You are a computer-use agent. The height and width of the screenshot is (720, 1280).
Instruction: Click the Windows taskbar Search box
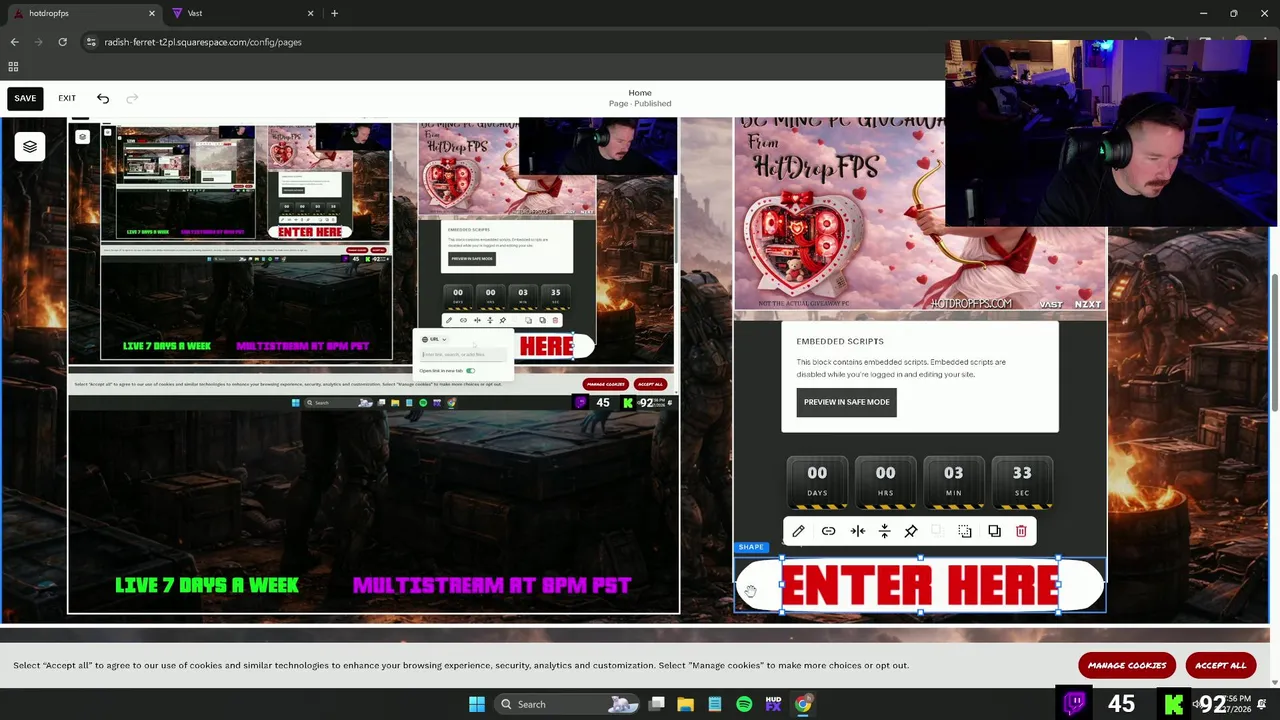[x=567, y=704]
